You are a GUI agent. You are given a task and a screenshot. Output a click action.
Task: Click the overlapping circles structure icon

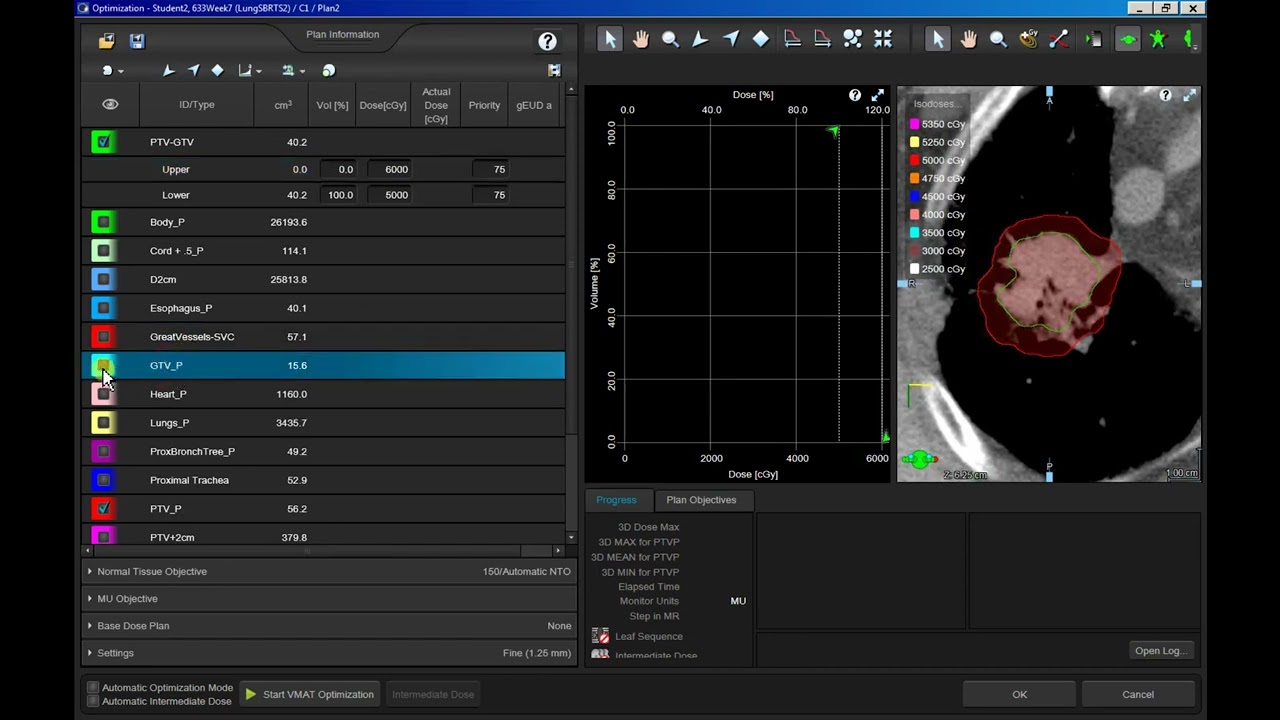point(329,70)
